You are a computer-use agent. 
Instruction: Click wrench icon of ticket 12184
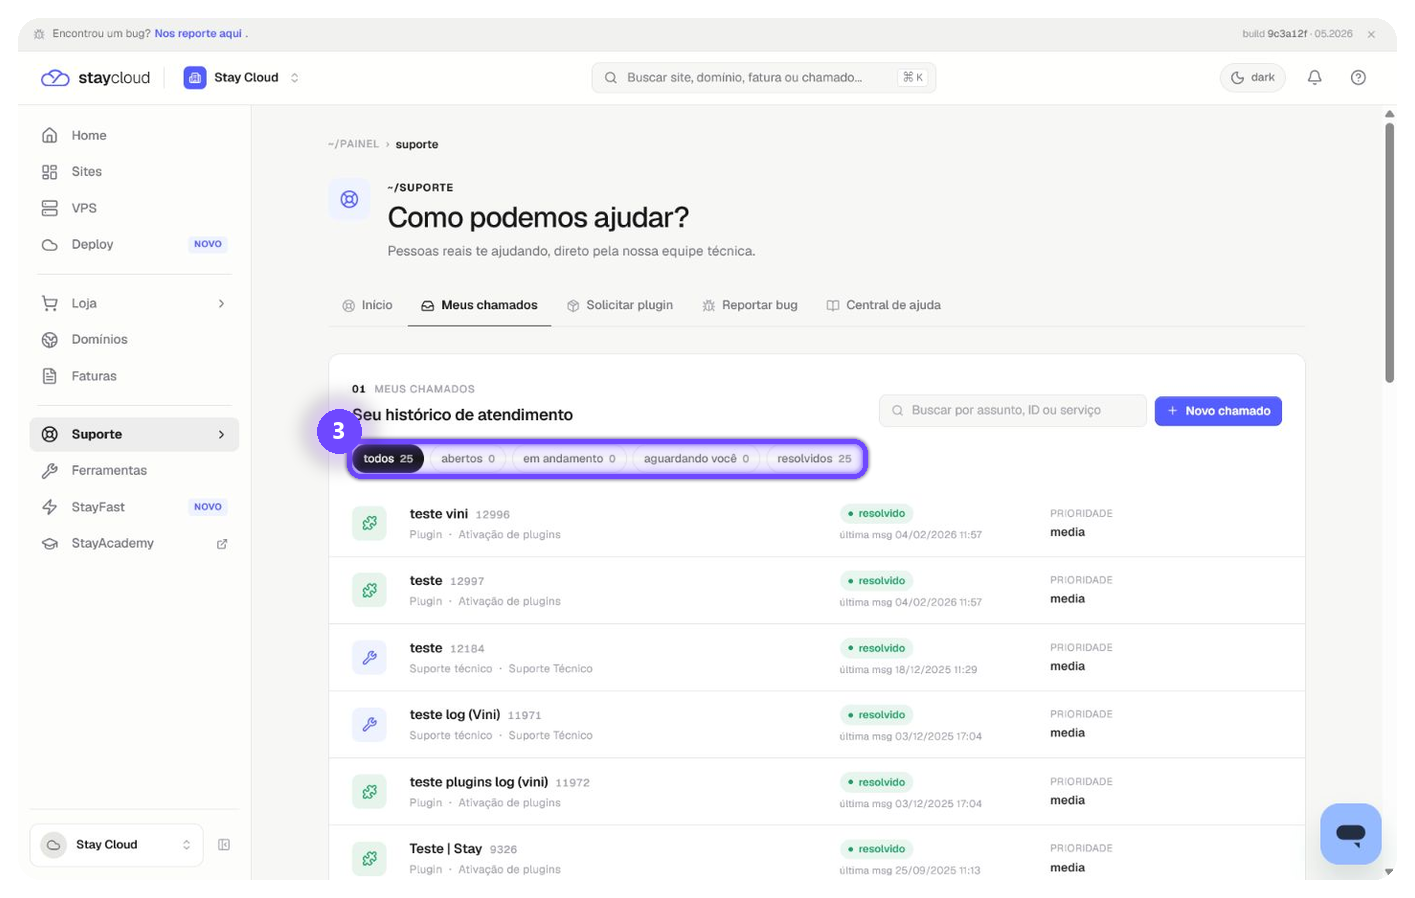[369, 657]
